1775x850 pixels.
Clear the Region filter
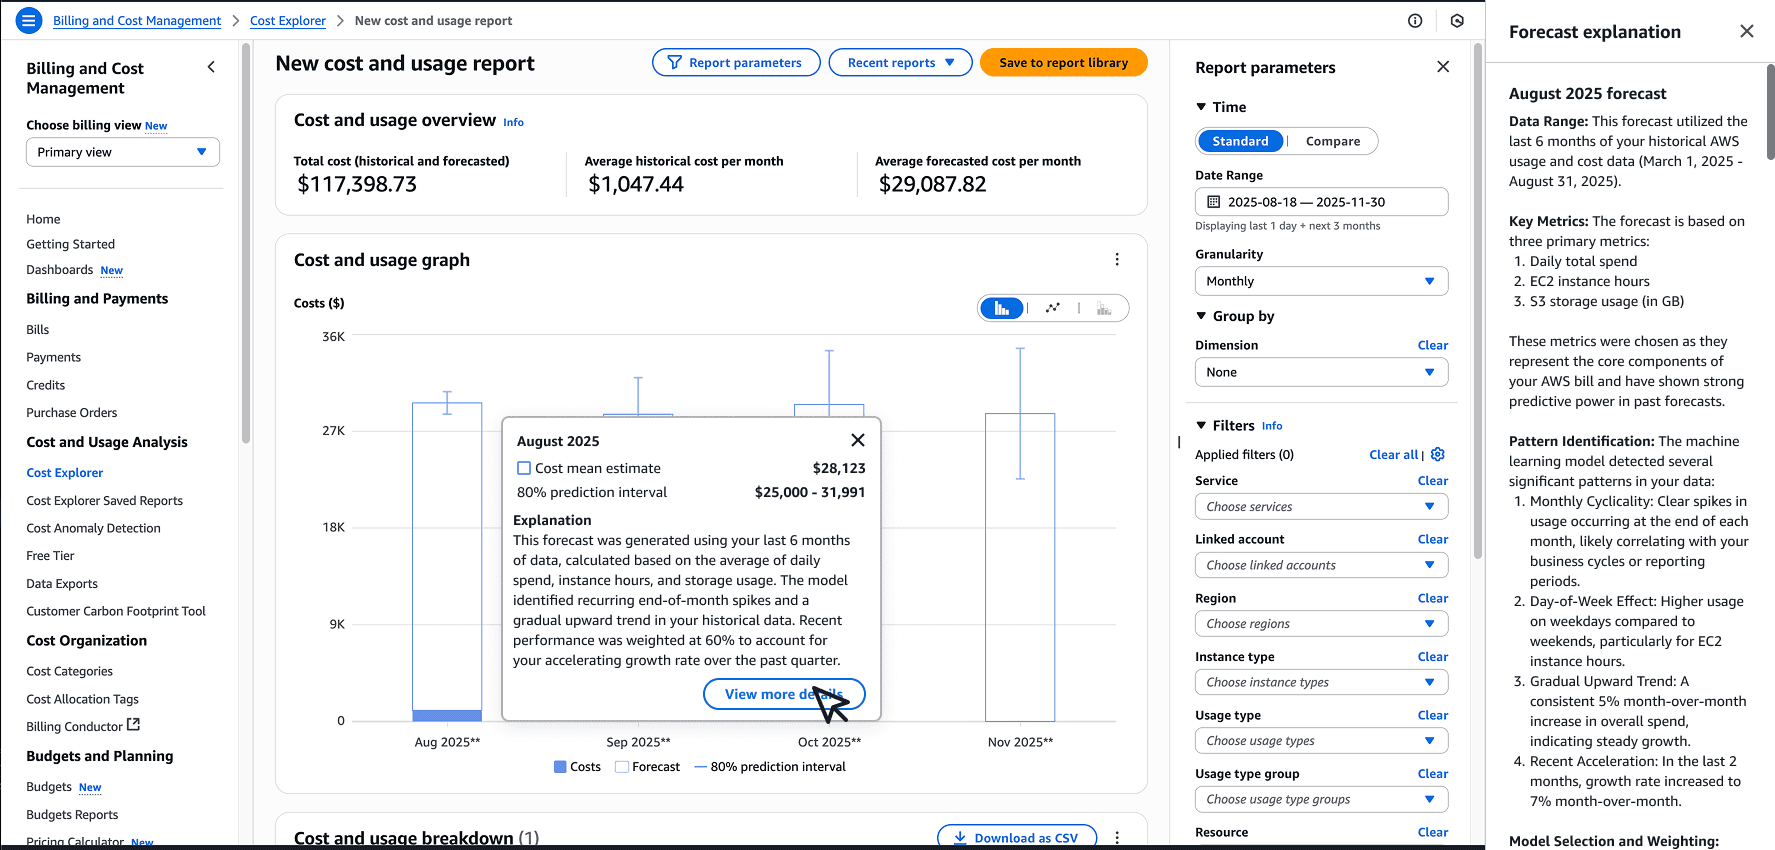(x=1433, y=598)
